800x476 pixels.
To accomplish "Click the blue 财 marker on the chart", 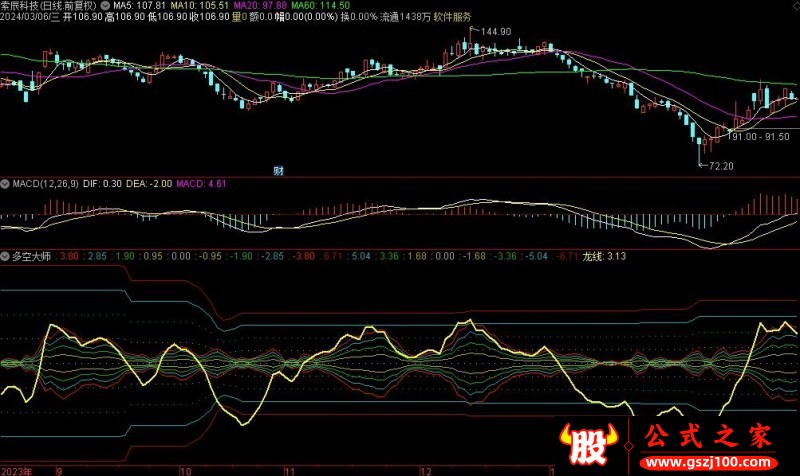I will [277, 171].
